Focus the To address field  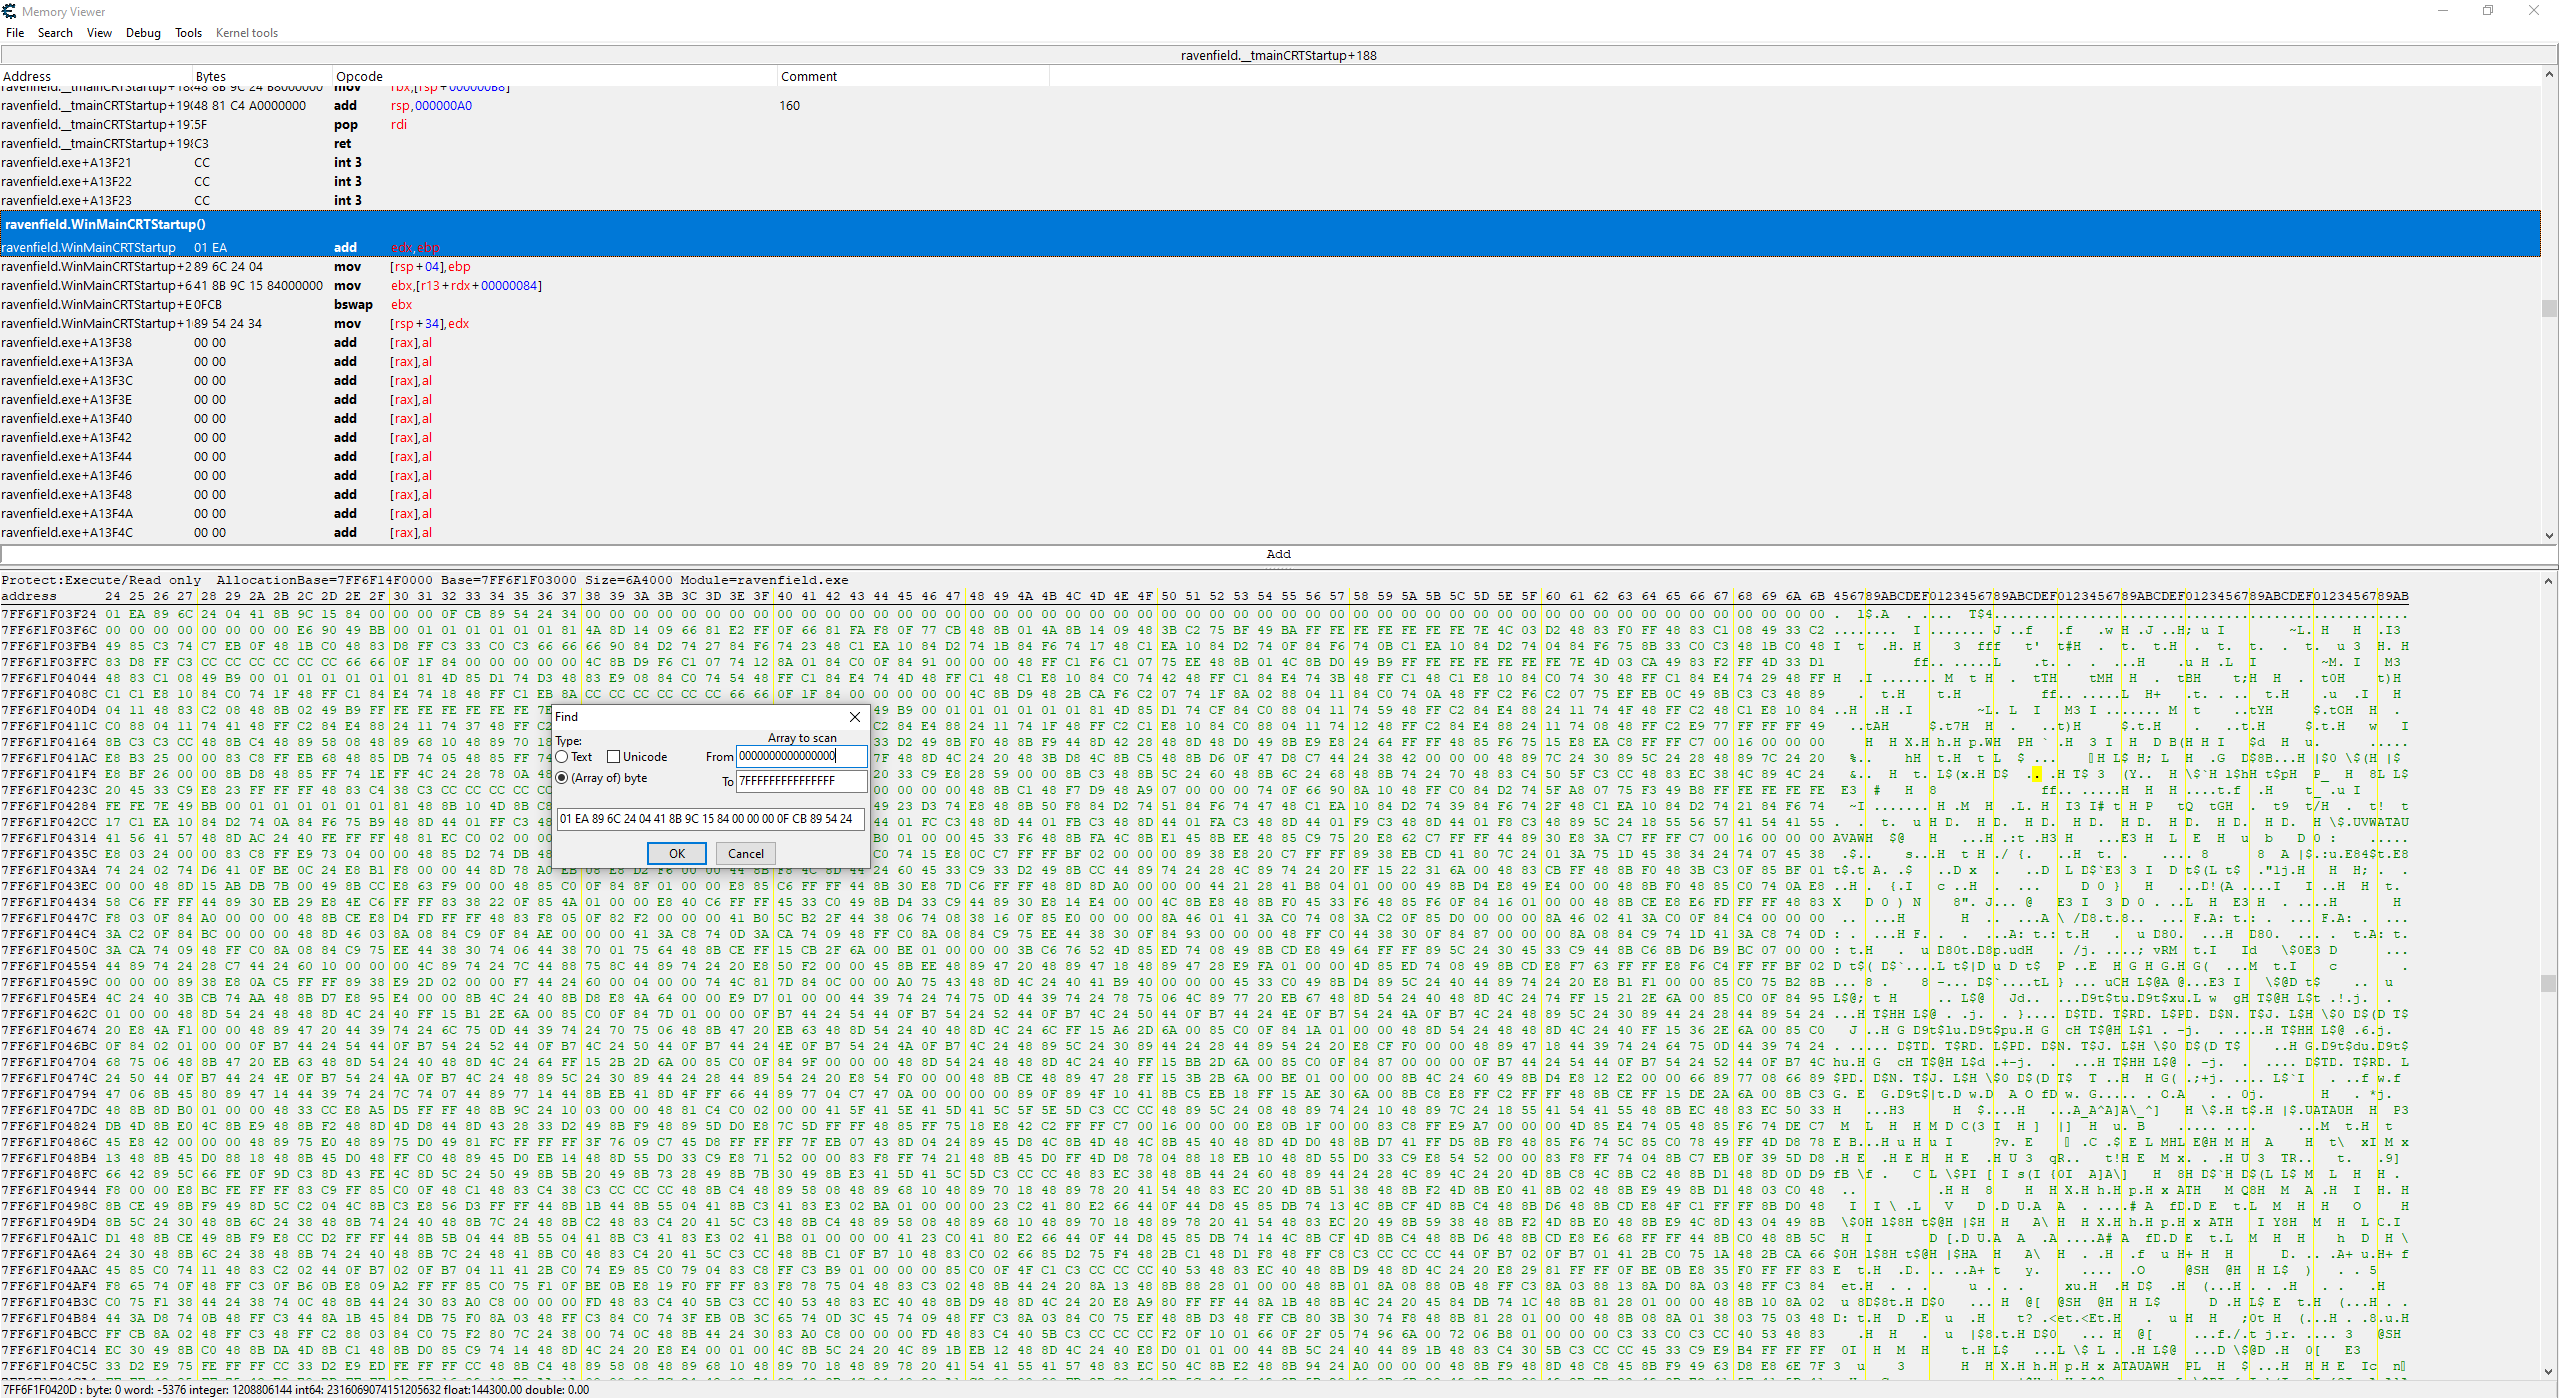tap(801, 781)
